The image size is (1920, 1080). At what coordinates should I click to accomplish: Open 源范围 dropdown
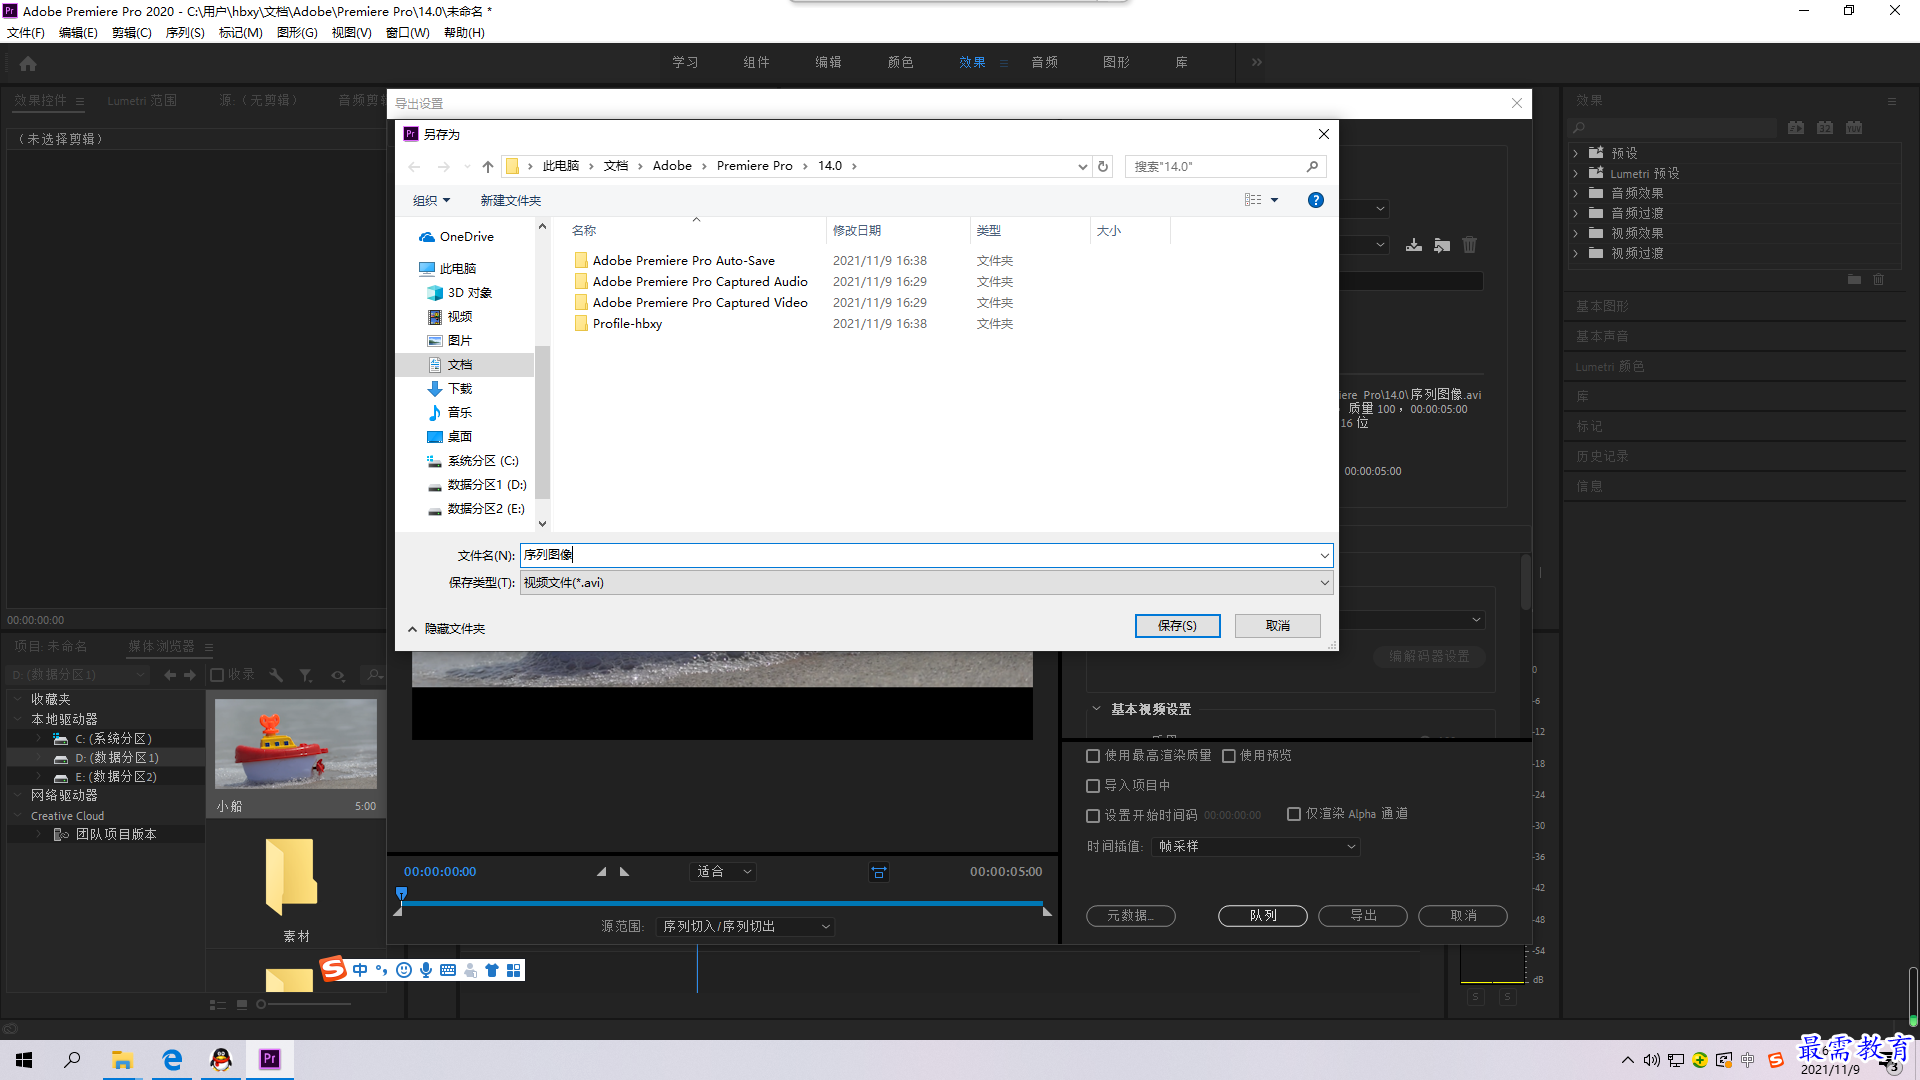pos(745,927)
